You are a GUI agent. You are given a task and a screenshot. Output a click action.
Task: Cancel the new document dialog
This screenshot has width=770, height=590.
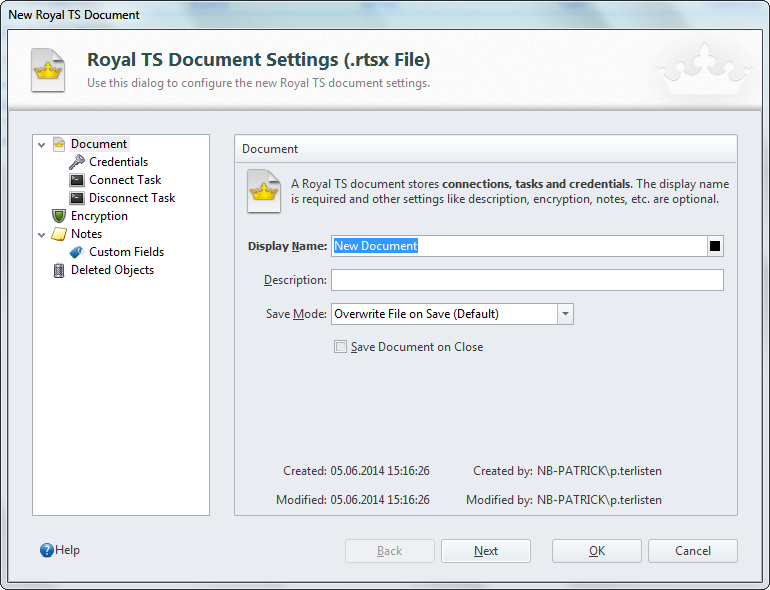click(x=692, y=551)
